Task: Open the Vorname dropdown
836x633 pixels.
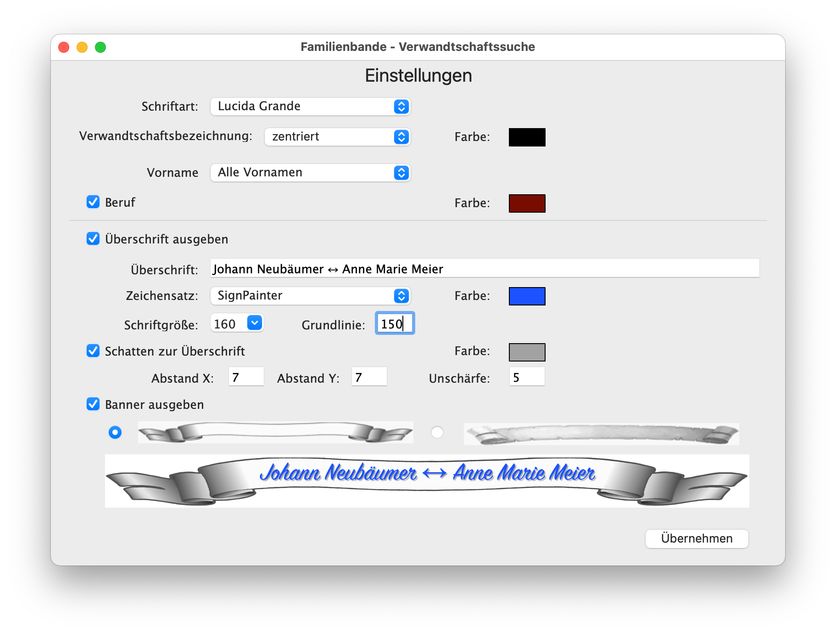Action: [x=310, y=172]
